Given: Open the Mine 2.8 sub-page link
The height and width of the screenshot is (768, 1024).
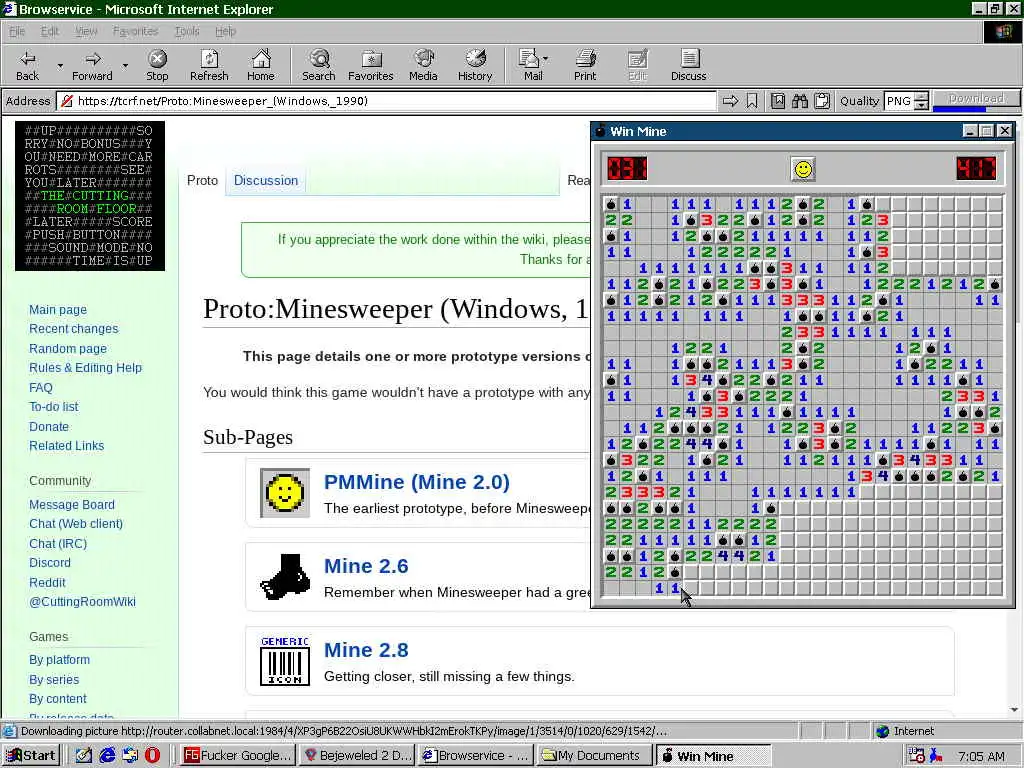Looking at the screenshot, I should click(x=366, y=650).
